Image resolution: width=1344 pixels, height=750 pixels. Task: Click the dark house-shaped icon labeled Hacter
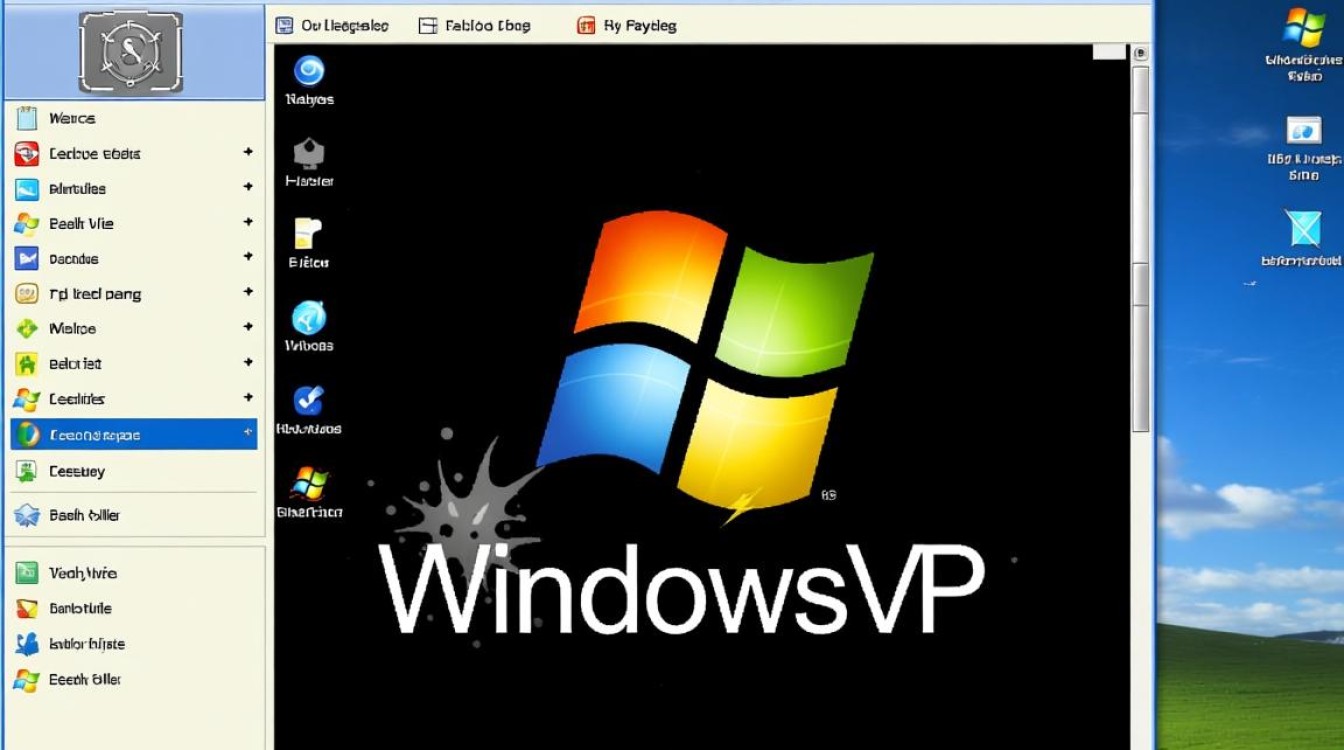coord(308,153)
